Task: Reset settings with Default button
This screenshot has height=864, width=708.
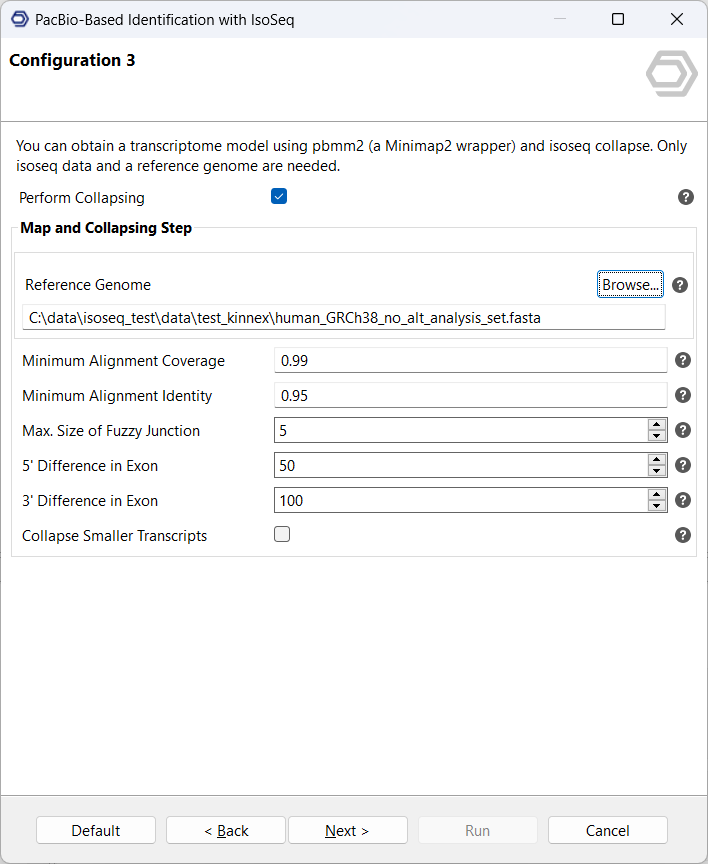Action: (96, 831)
